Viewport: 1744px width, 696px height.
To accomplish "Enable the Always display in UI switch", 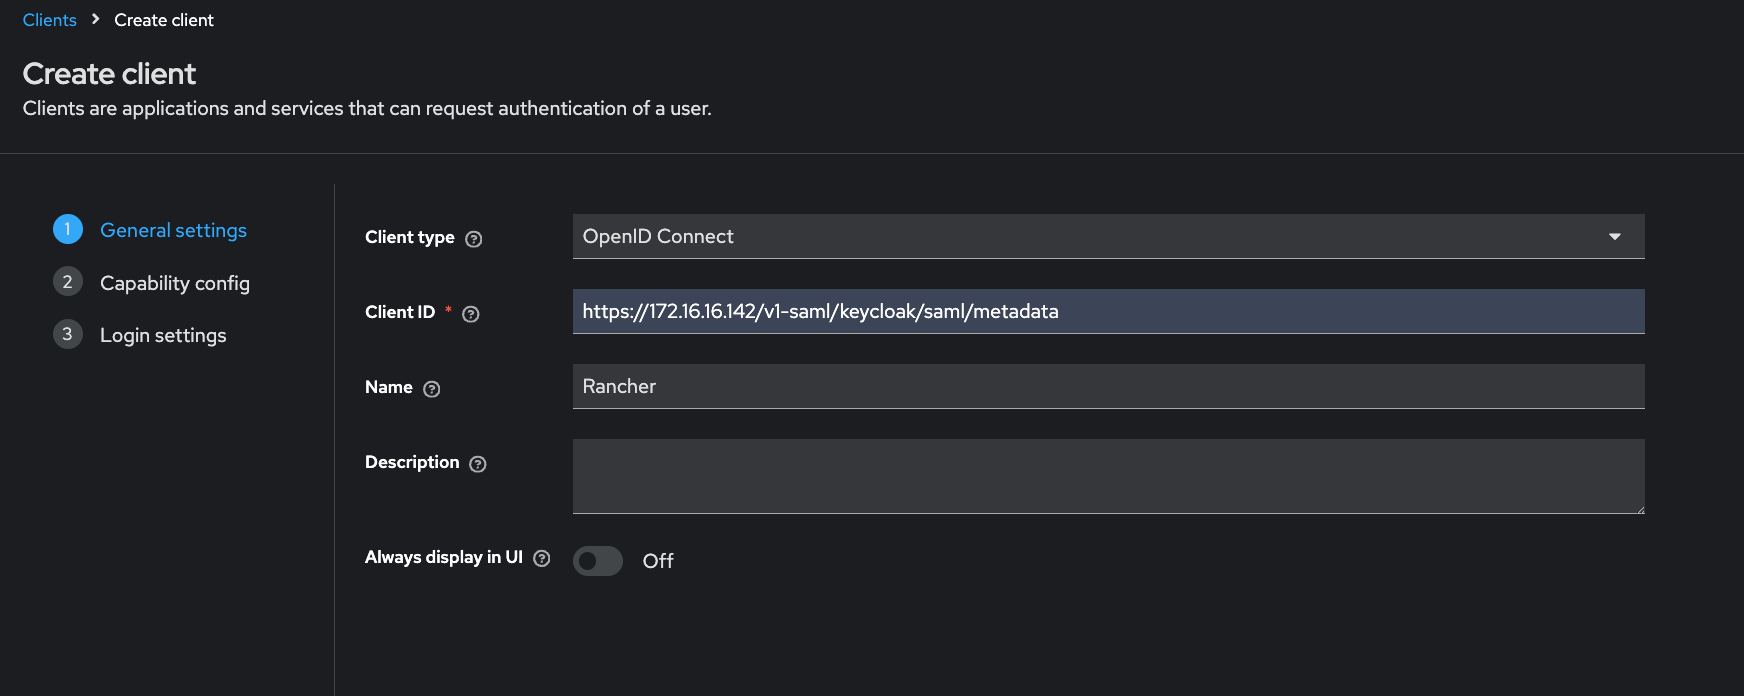I will pyautogui.click(x=597, y=561).
